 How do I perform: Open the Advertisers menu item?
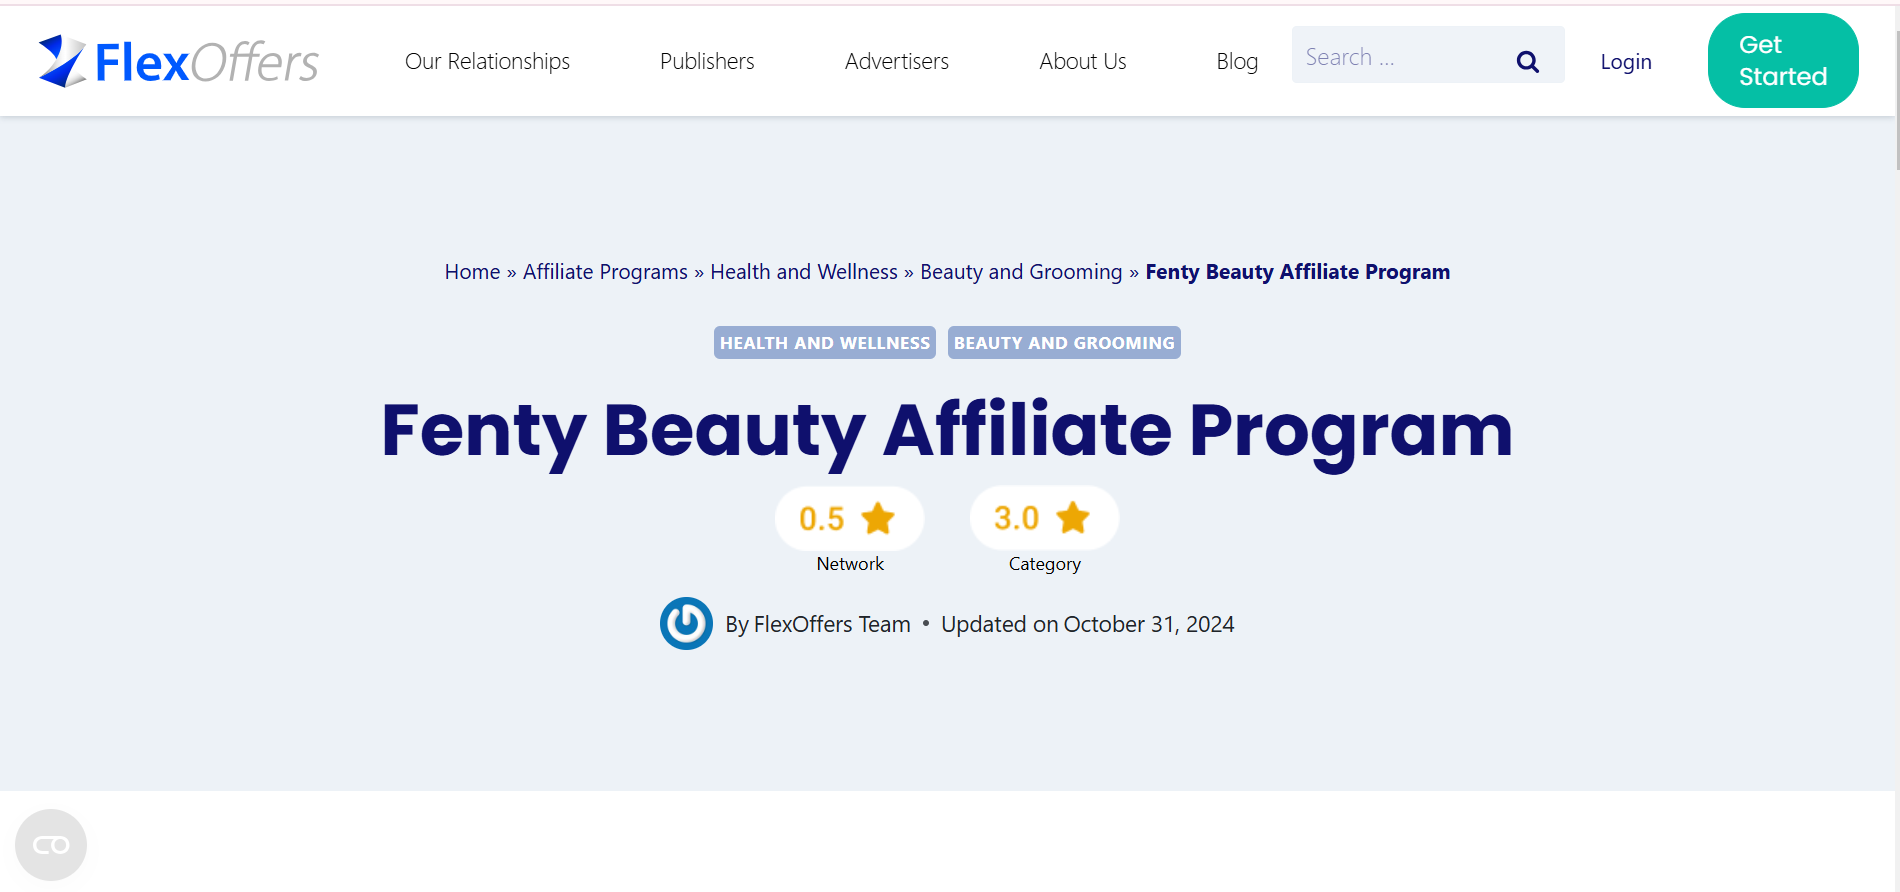[897, 61]
